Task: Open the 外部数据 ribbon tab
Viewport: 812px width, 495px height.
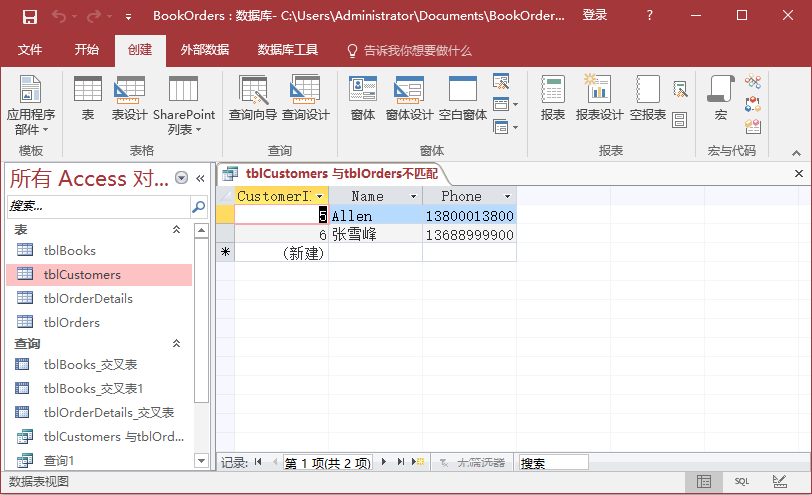Action: (204, 50)
